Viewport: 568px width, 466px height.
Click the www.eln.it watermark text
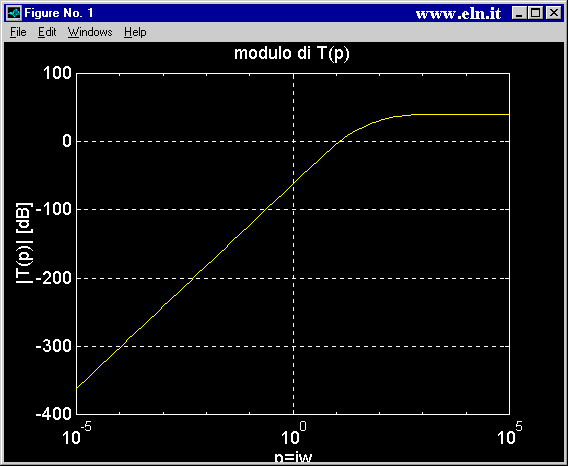click(458, 14)
